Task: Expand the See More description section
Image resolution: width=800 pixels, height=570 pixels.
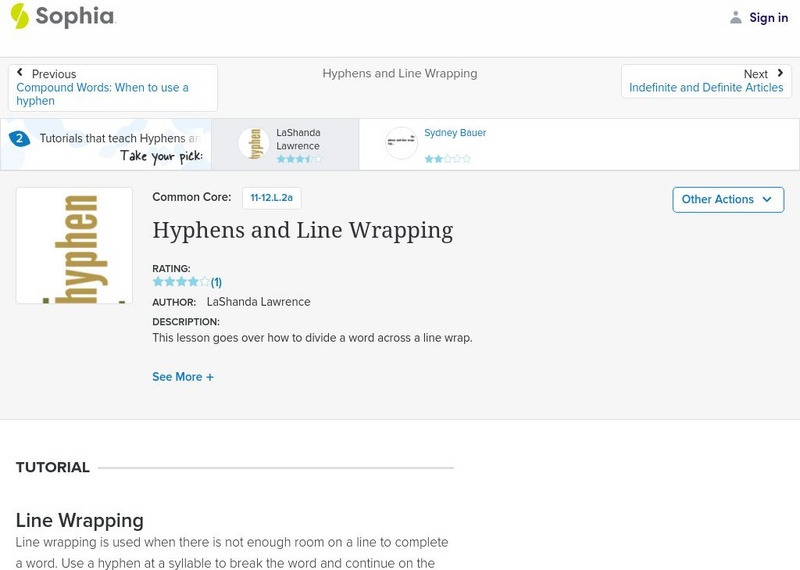Action: tap(177, 377)
